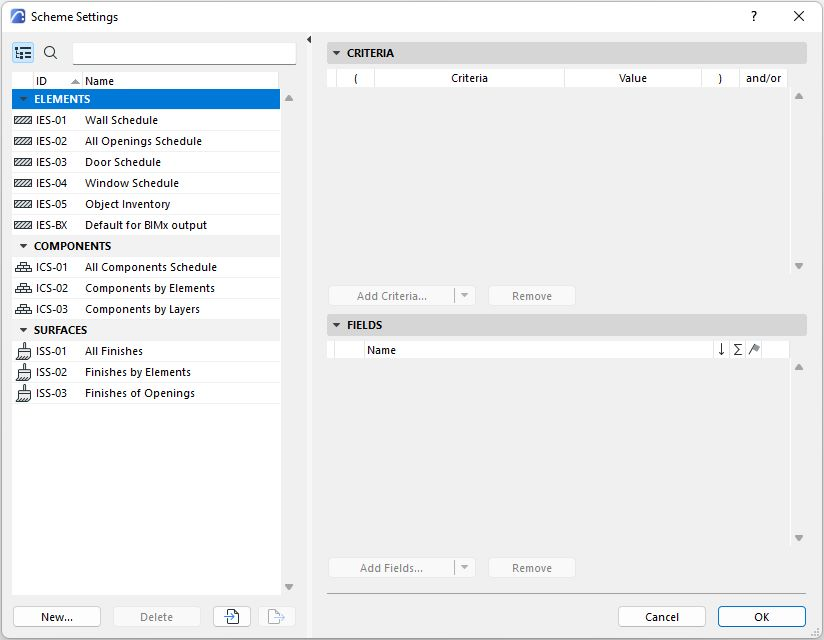Confirm with the OK button
824x640 pixels.
pyautogui.click(x=761, y=616)
